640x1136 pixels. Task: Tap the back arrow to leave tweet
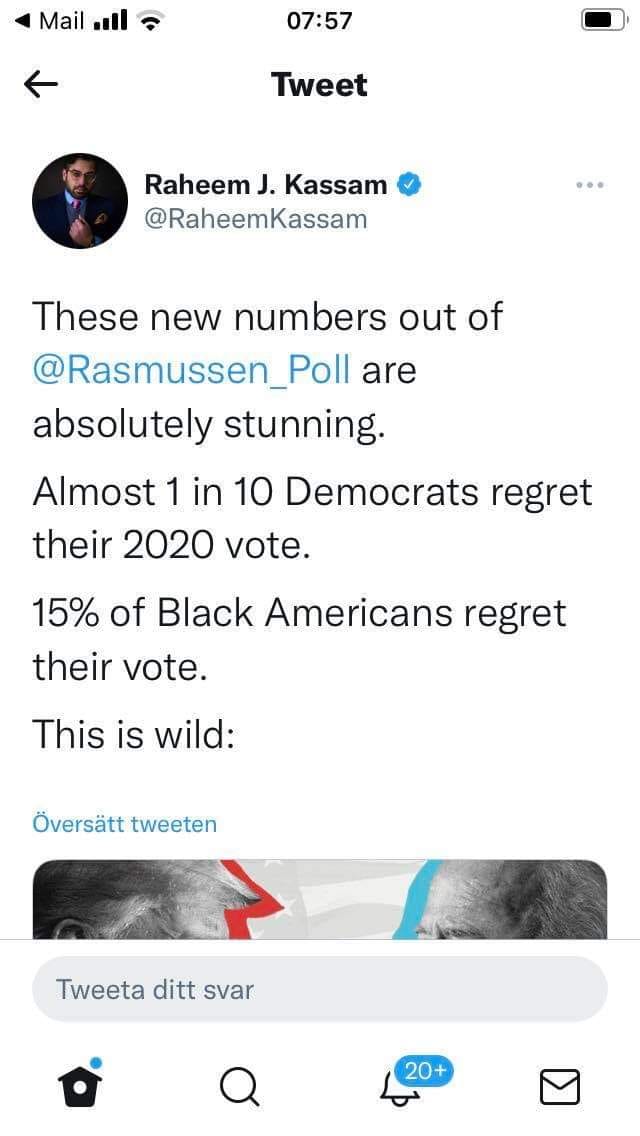coord(41,86)
